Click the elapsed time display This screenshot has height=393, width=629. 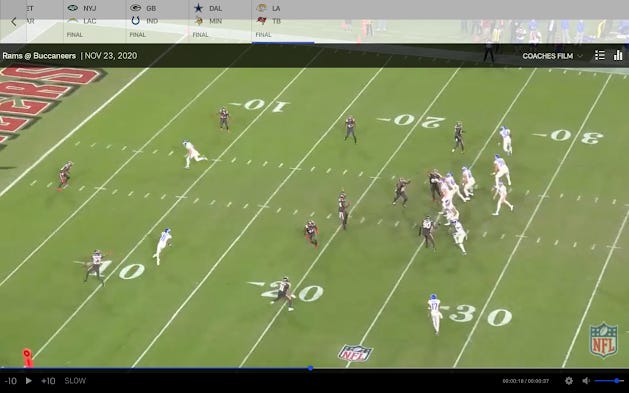point(513,381)
